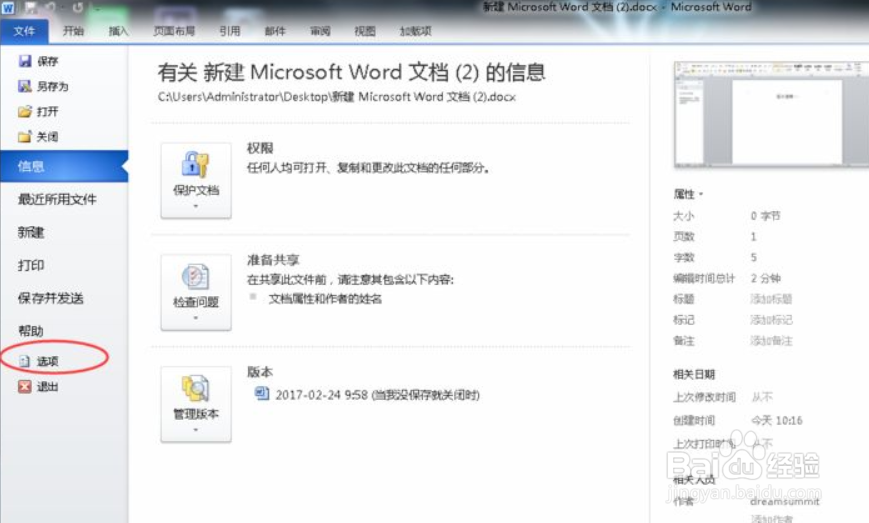869x523 pixels.
Task: Select 信息 Info in the sidebar
Action: click(x=64, y=166)
